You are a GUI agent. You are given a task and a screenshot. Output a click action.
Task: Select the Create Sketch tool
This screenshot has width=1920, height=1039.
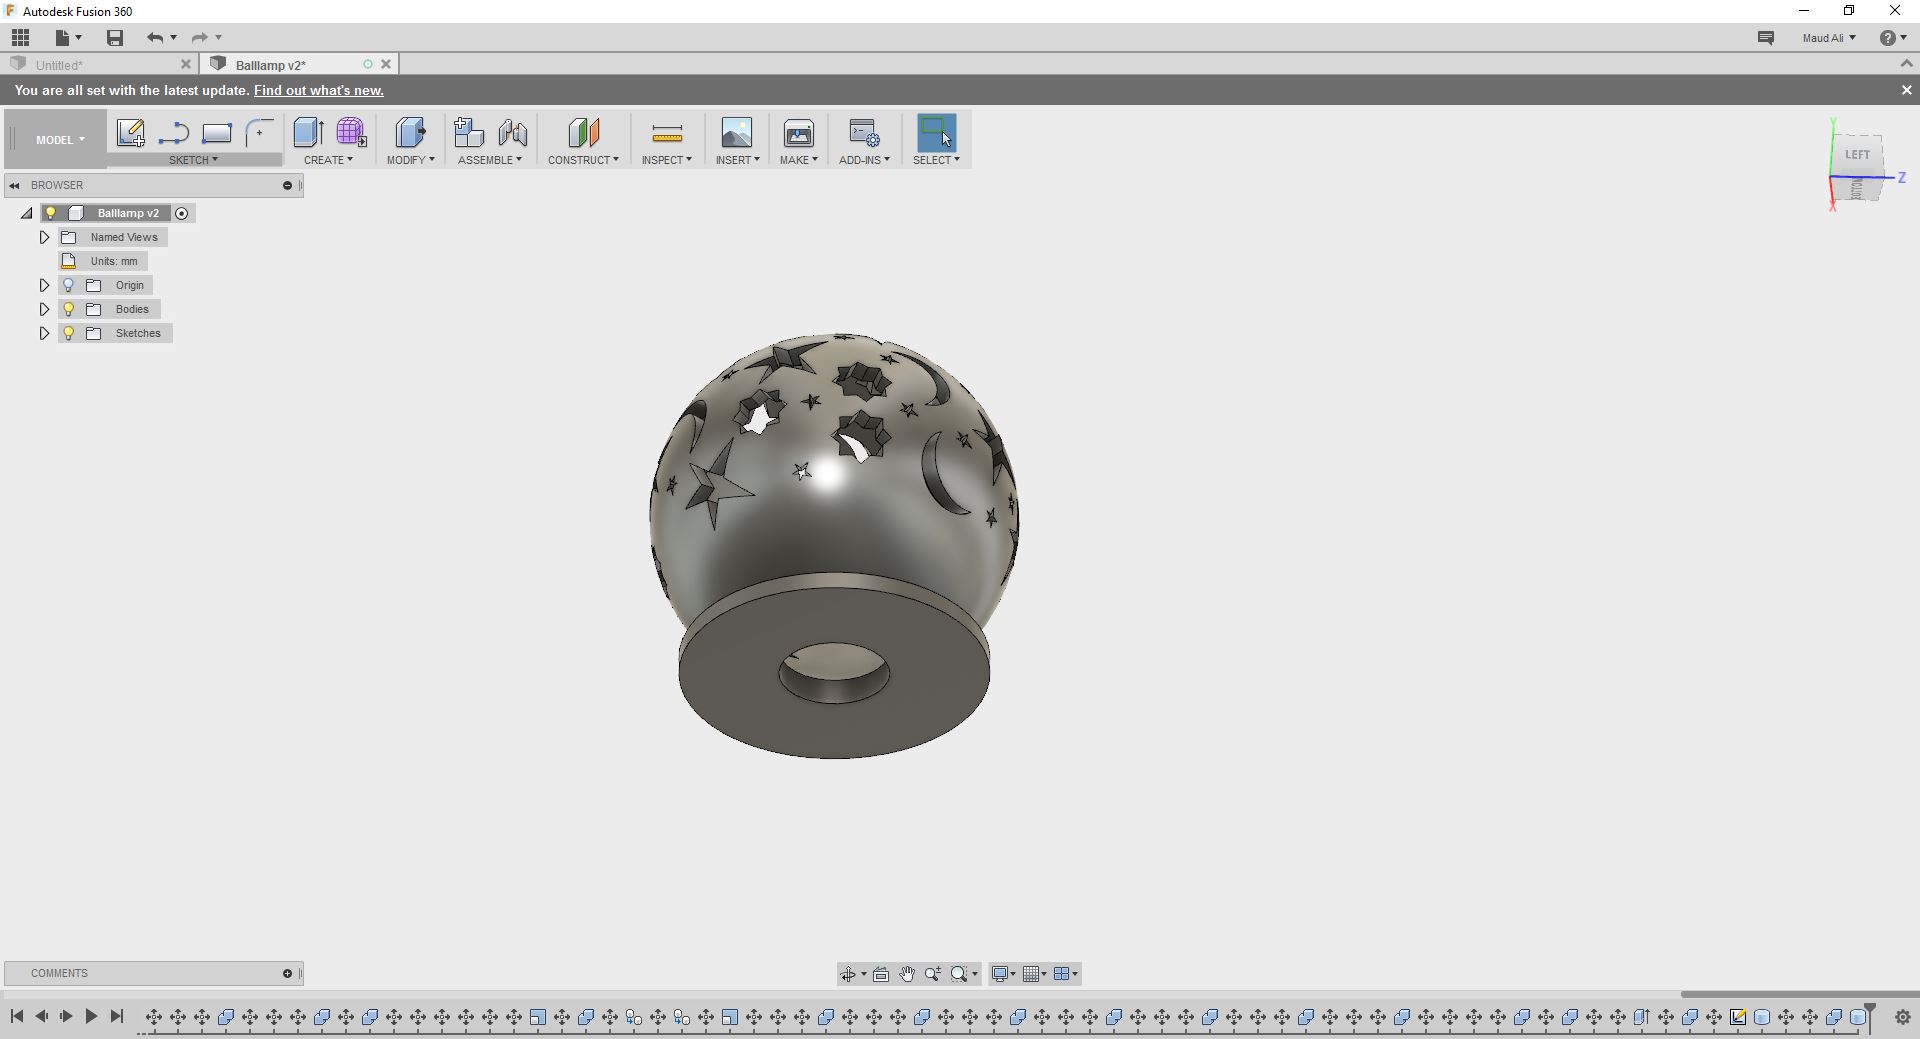pyautogui.click(x=131, y=133)
